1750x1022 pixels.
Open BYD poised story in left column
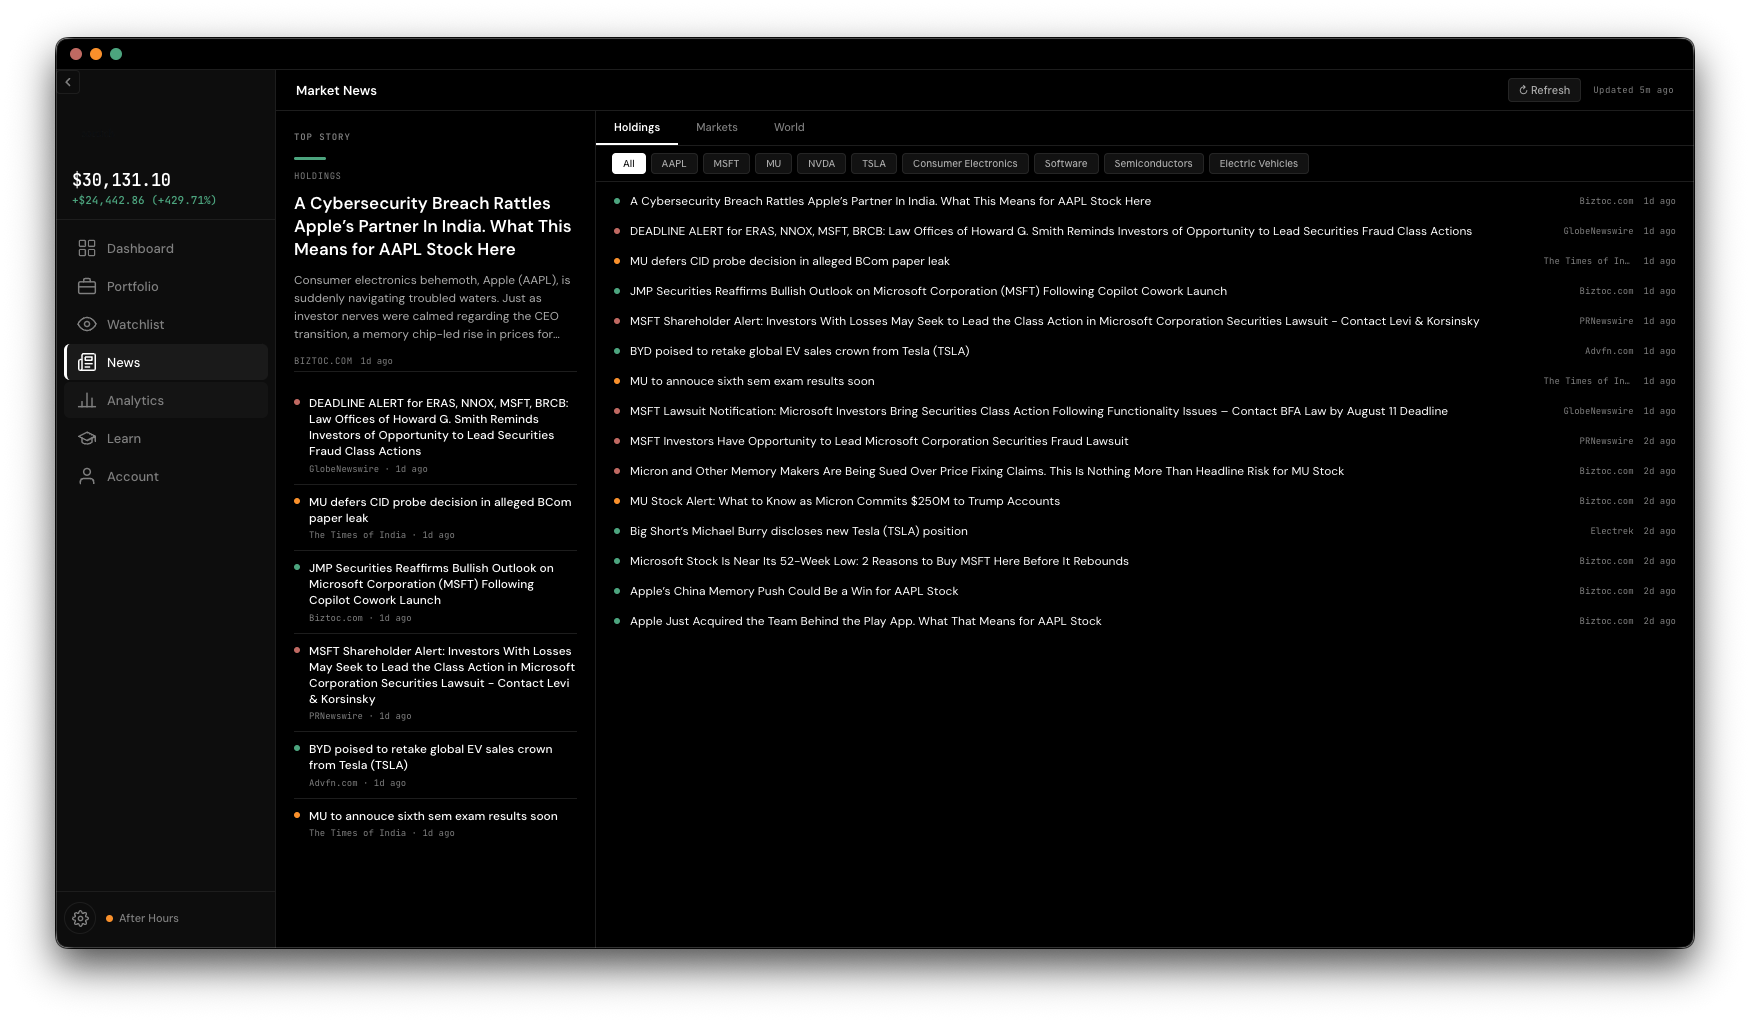pyautogui.click(x=435, y=765)
